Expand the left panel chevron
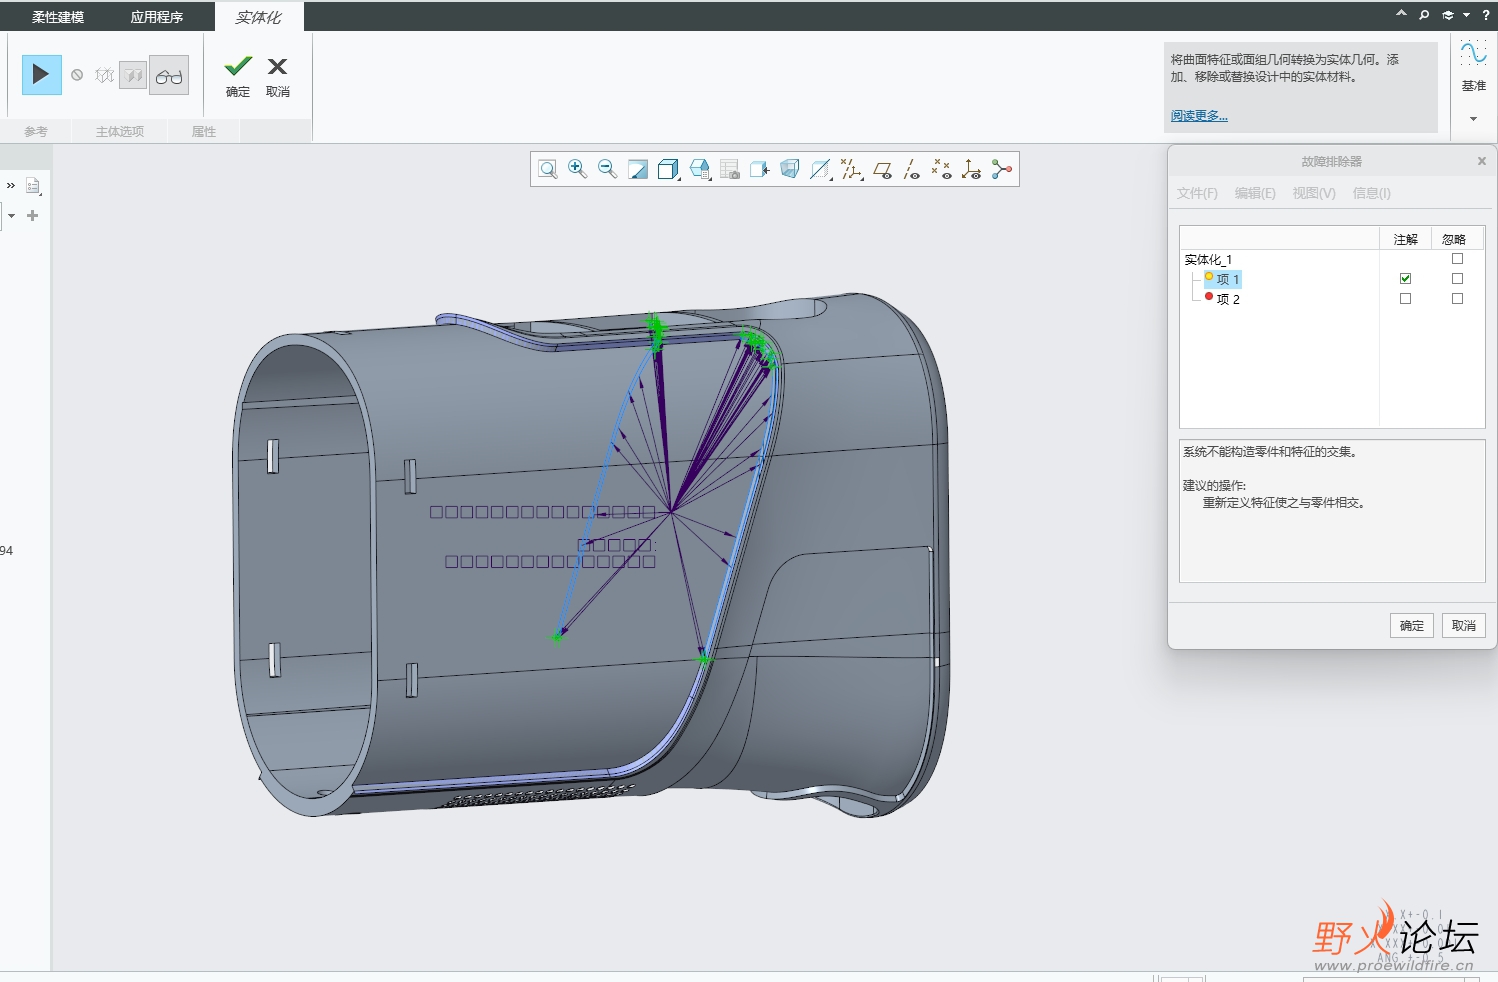Screen dimensions: 1498x982 coord(10,186)
